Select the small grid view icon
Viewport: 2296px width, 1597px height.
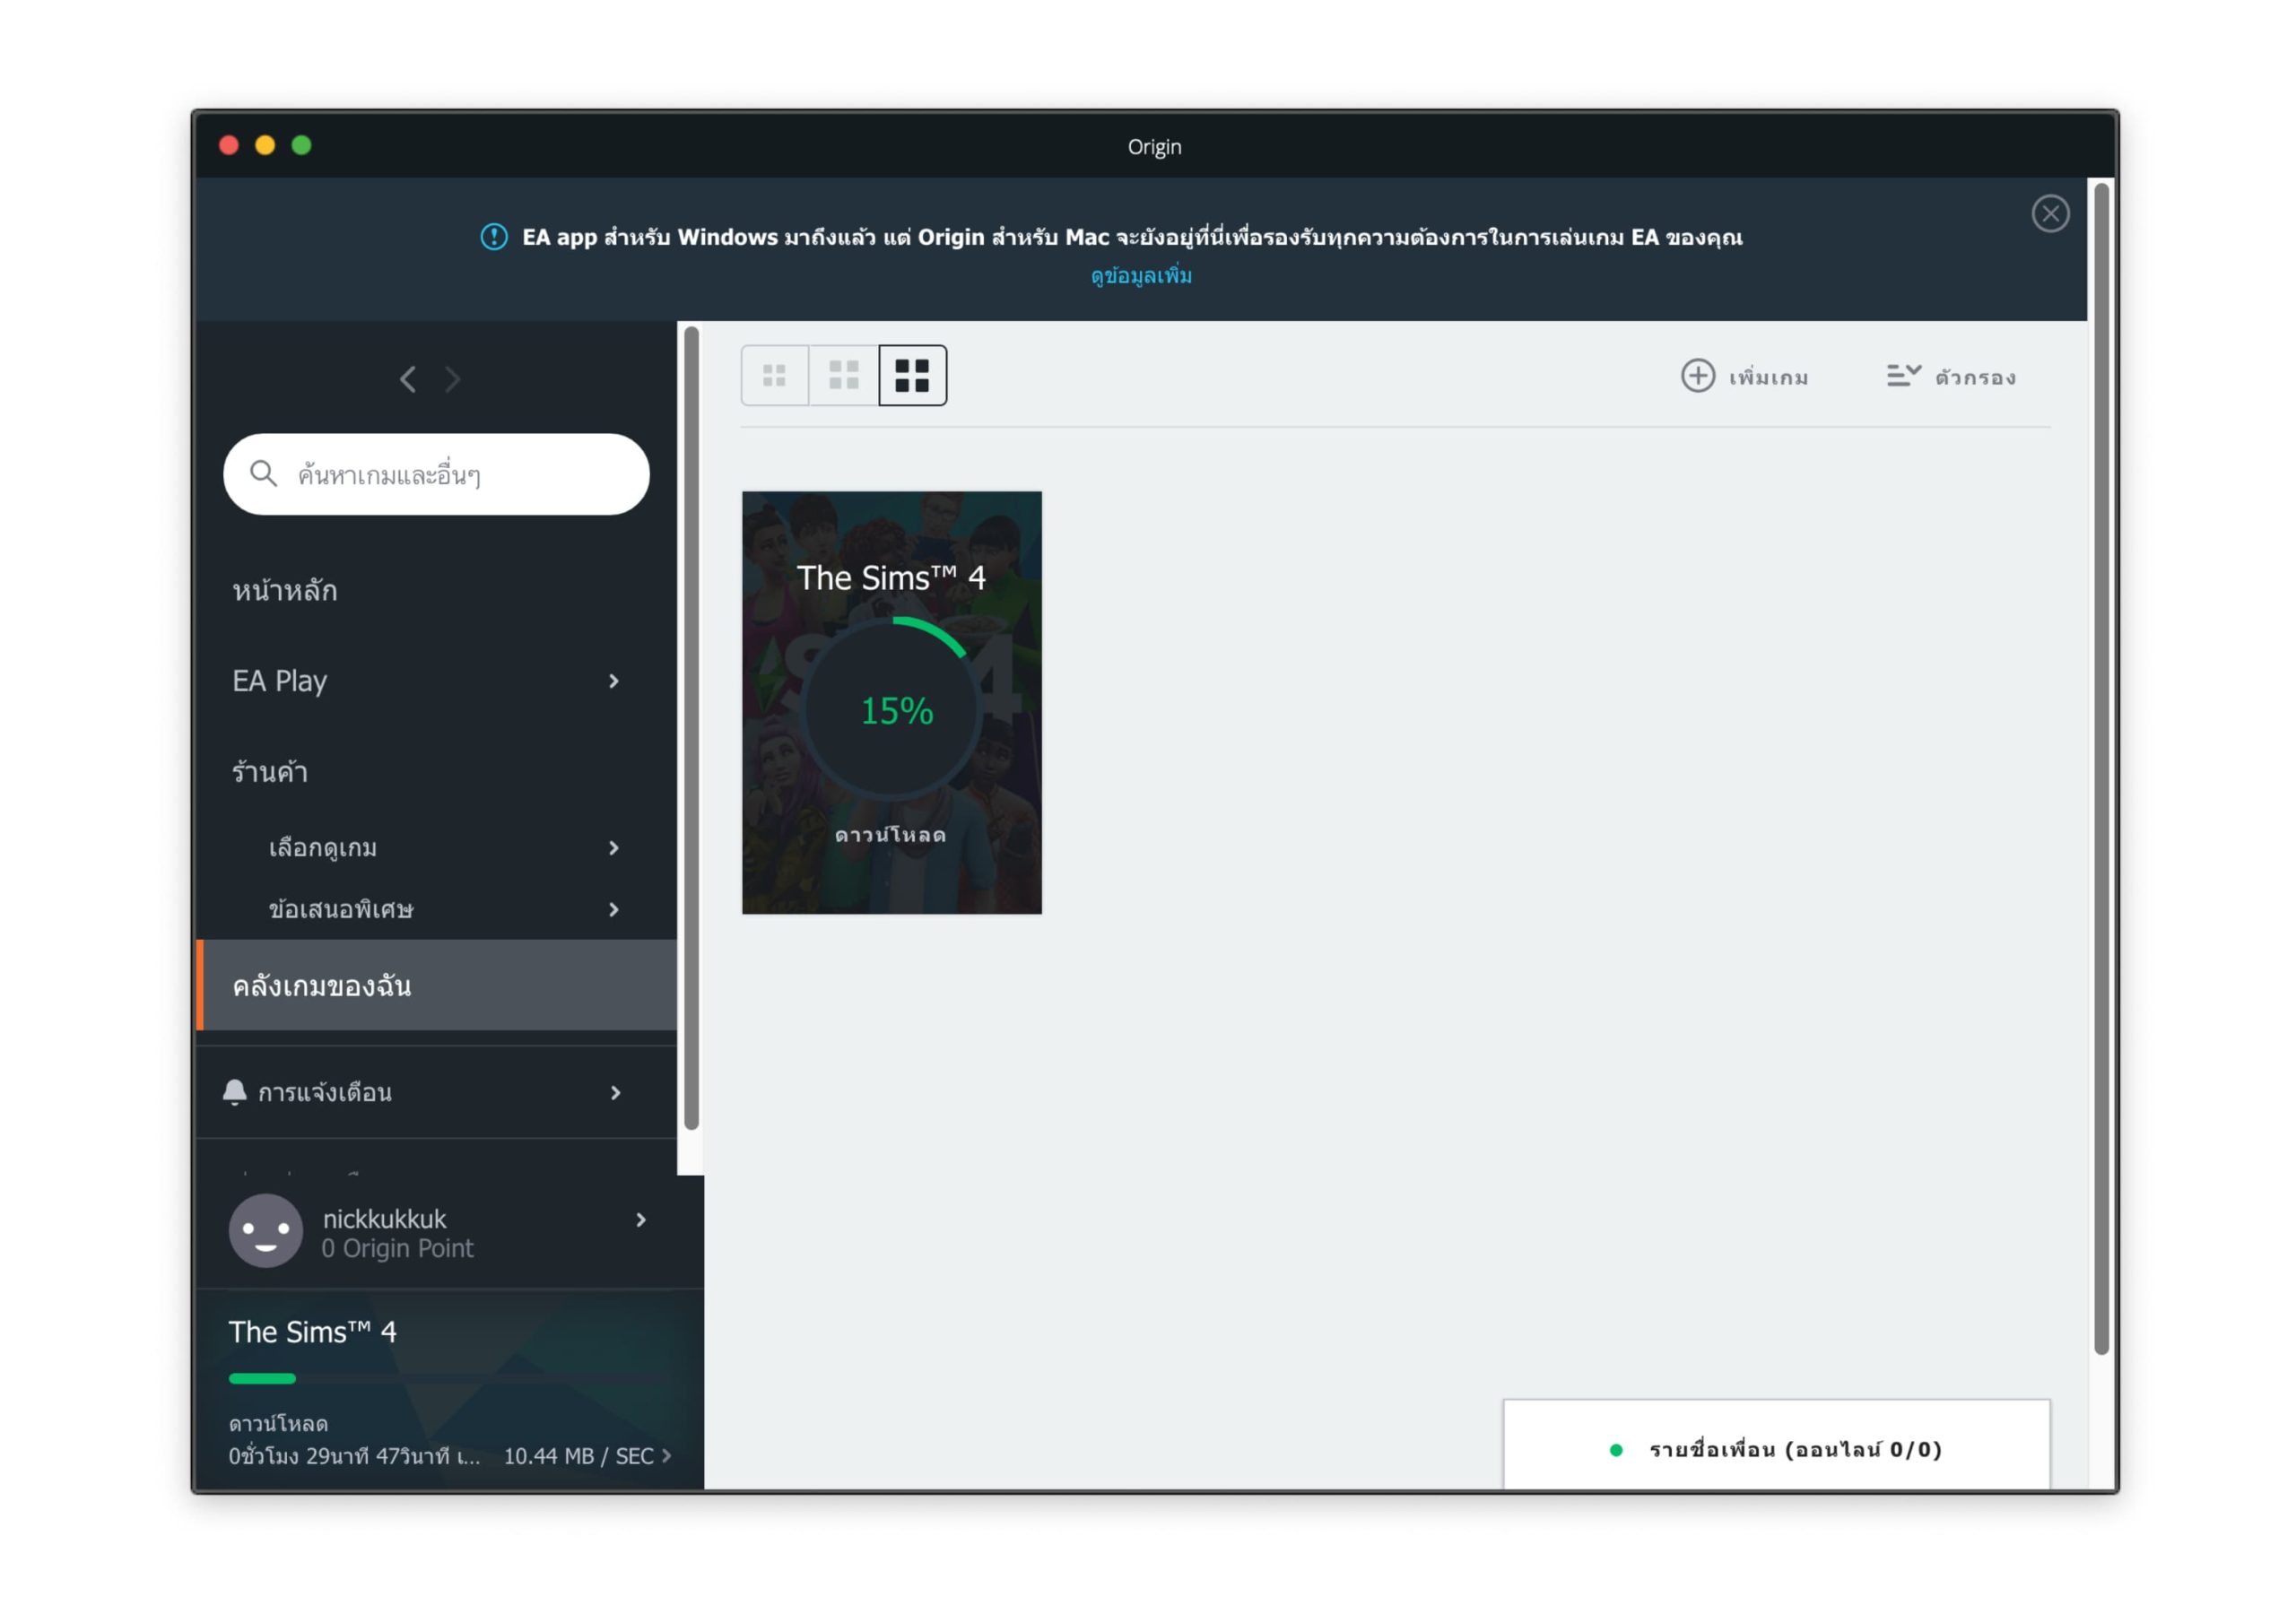tap(774, 376)
